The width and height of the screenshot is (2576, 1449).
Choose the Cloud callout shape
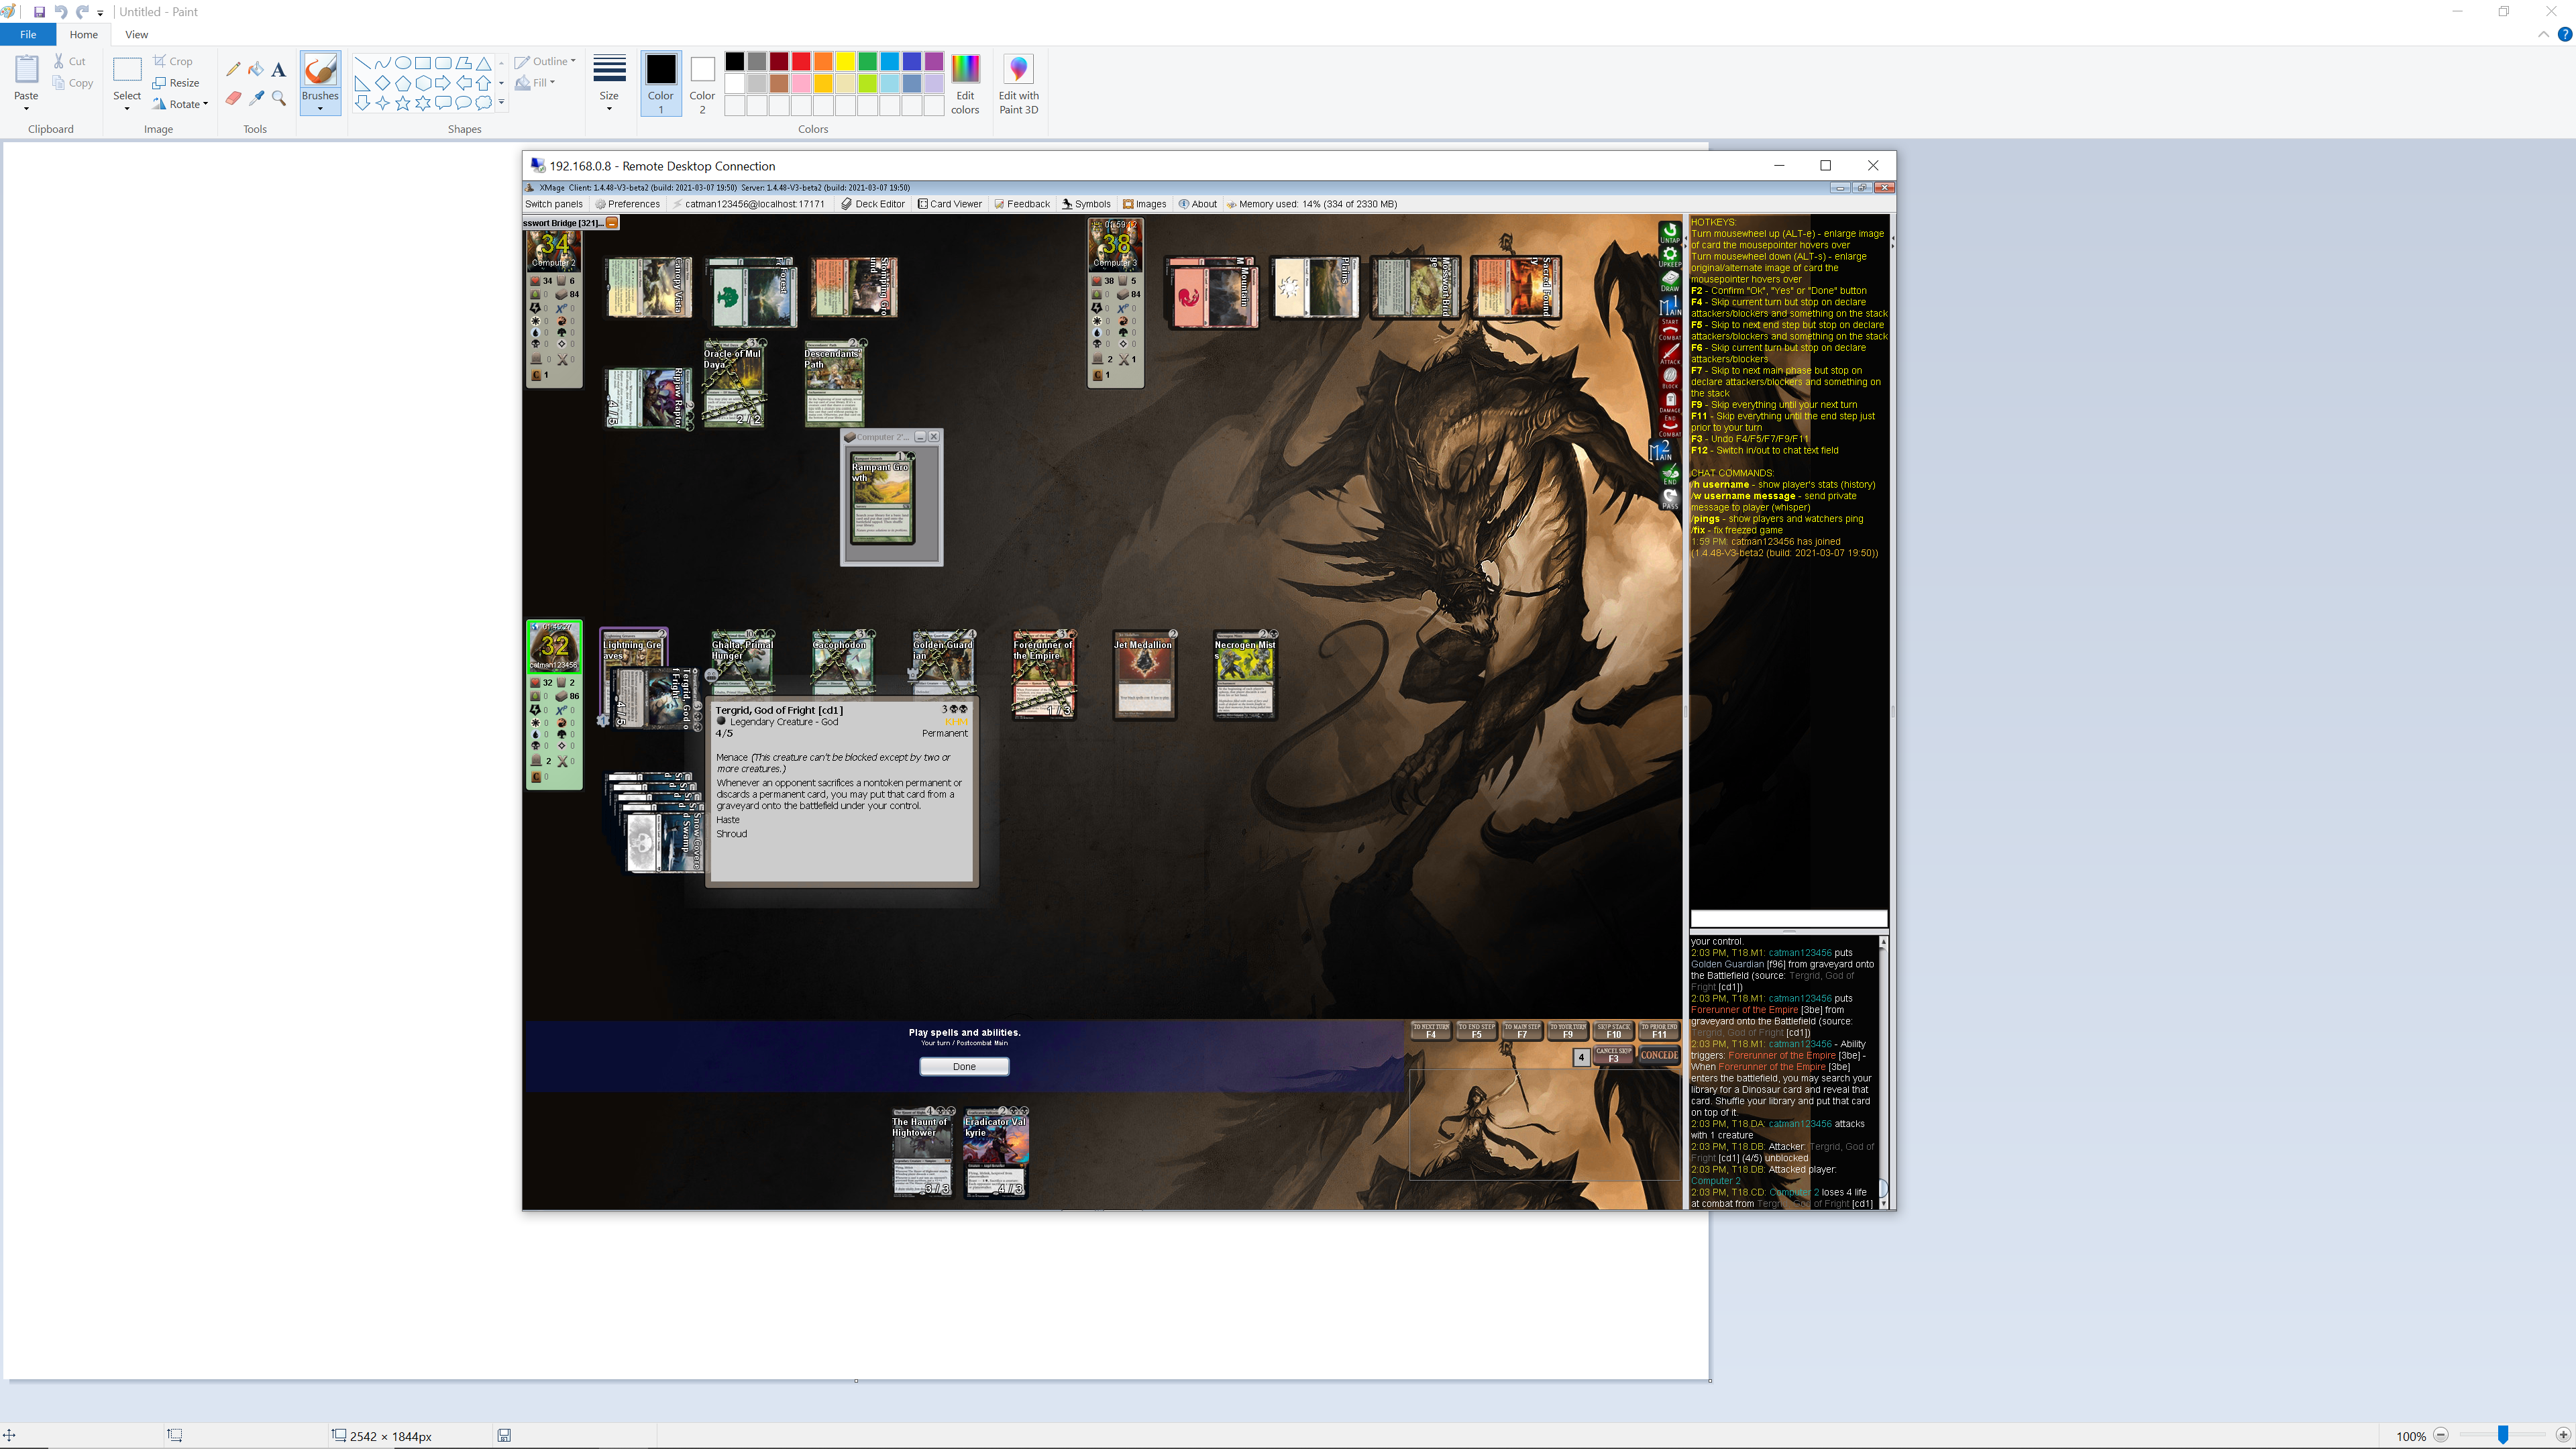pos(483,103)
